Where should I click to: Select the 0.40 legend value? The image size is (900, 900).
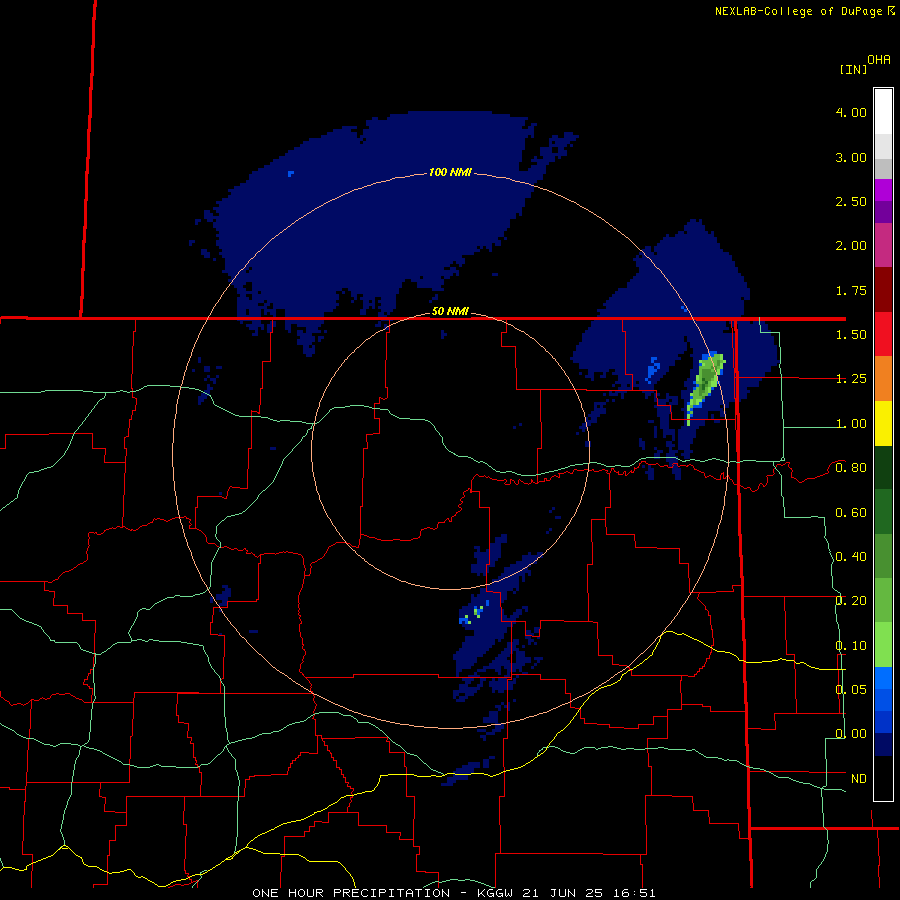(851, 557)
